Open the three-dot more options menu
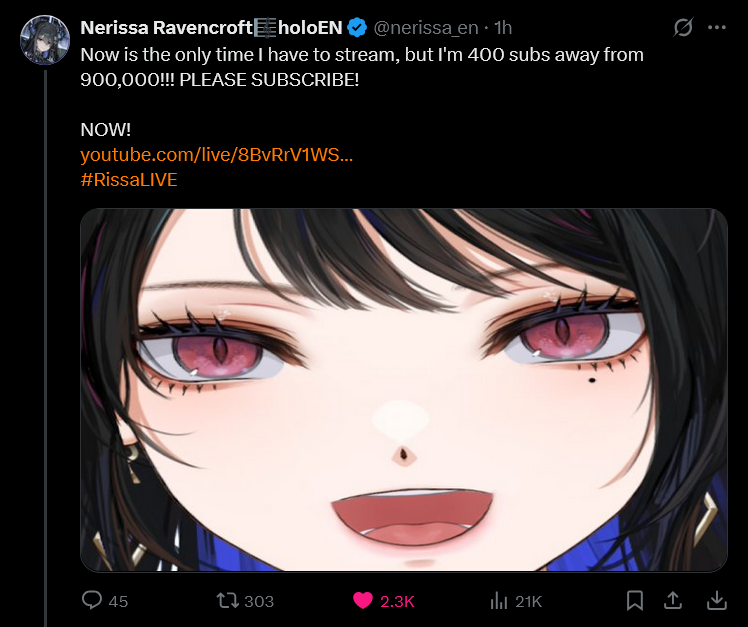748x627 pixels. pos(717,28)
